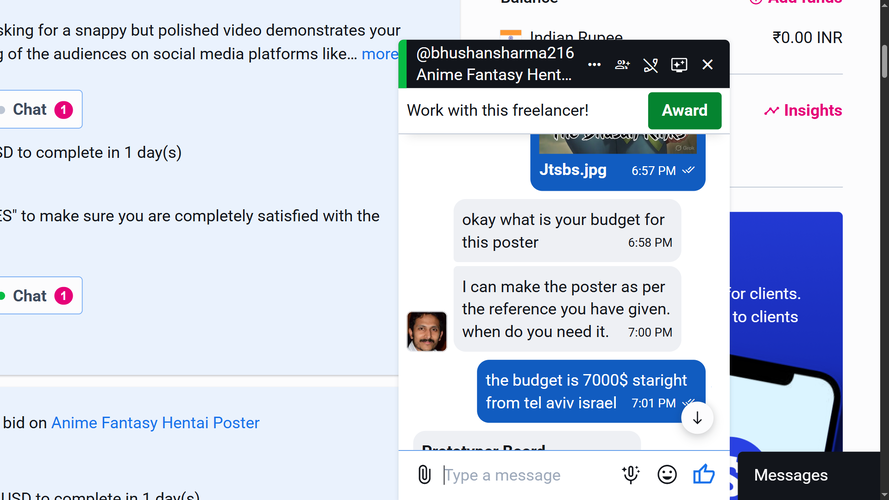Open the second Chat button with green dot
The width and height of the screenshot is (889, 500).
coord(41,296)
